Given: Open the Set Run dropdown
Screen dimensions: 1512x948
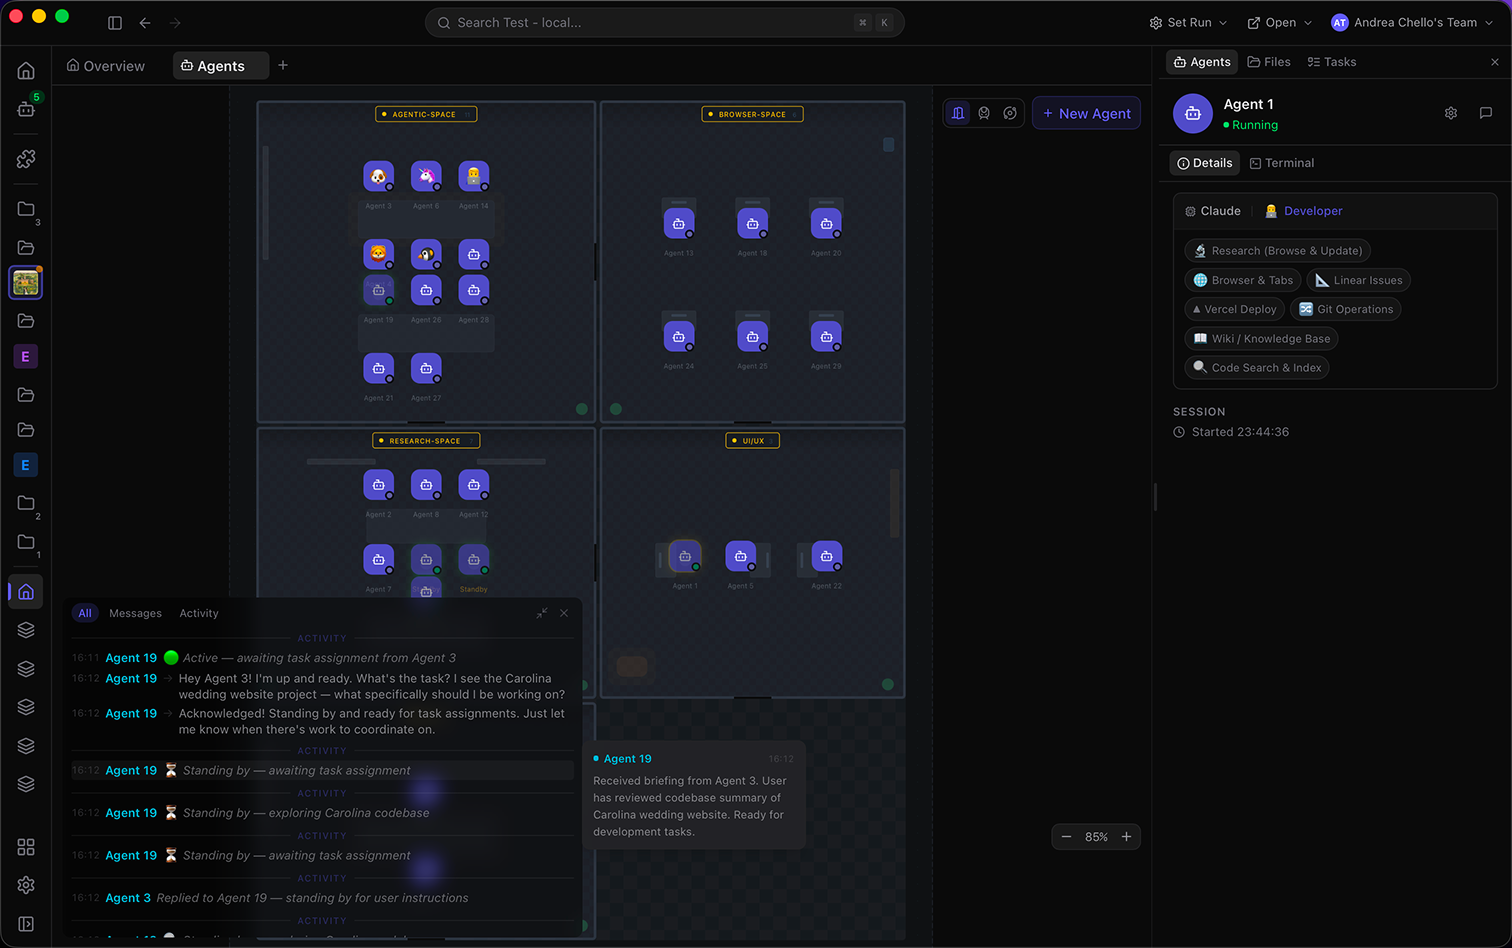Looking at the screenshot, I should click(x=1188, y=22).
